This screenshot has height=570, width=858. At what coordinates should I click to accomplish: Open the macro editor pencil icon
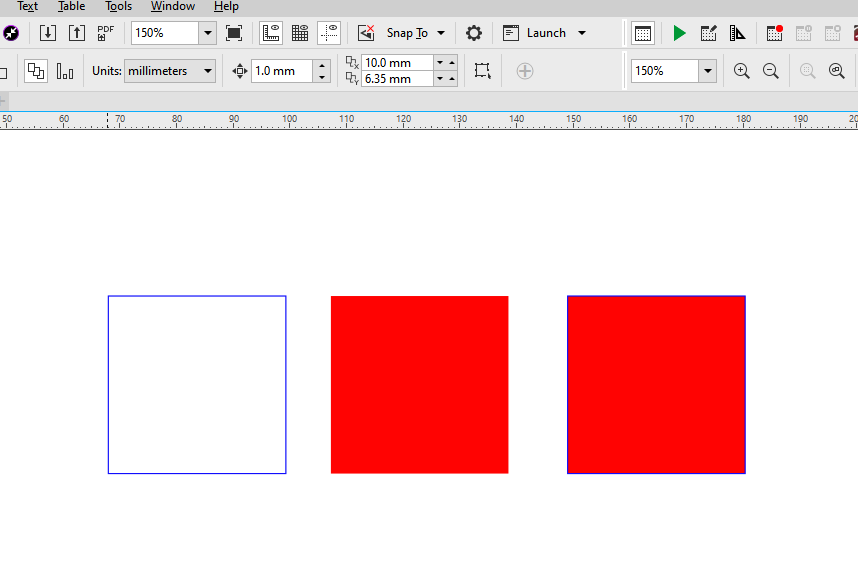point(709,33)
